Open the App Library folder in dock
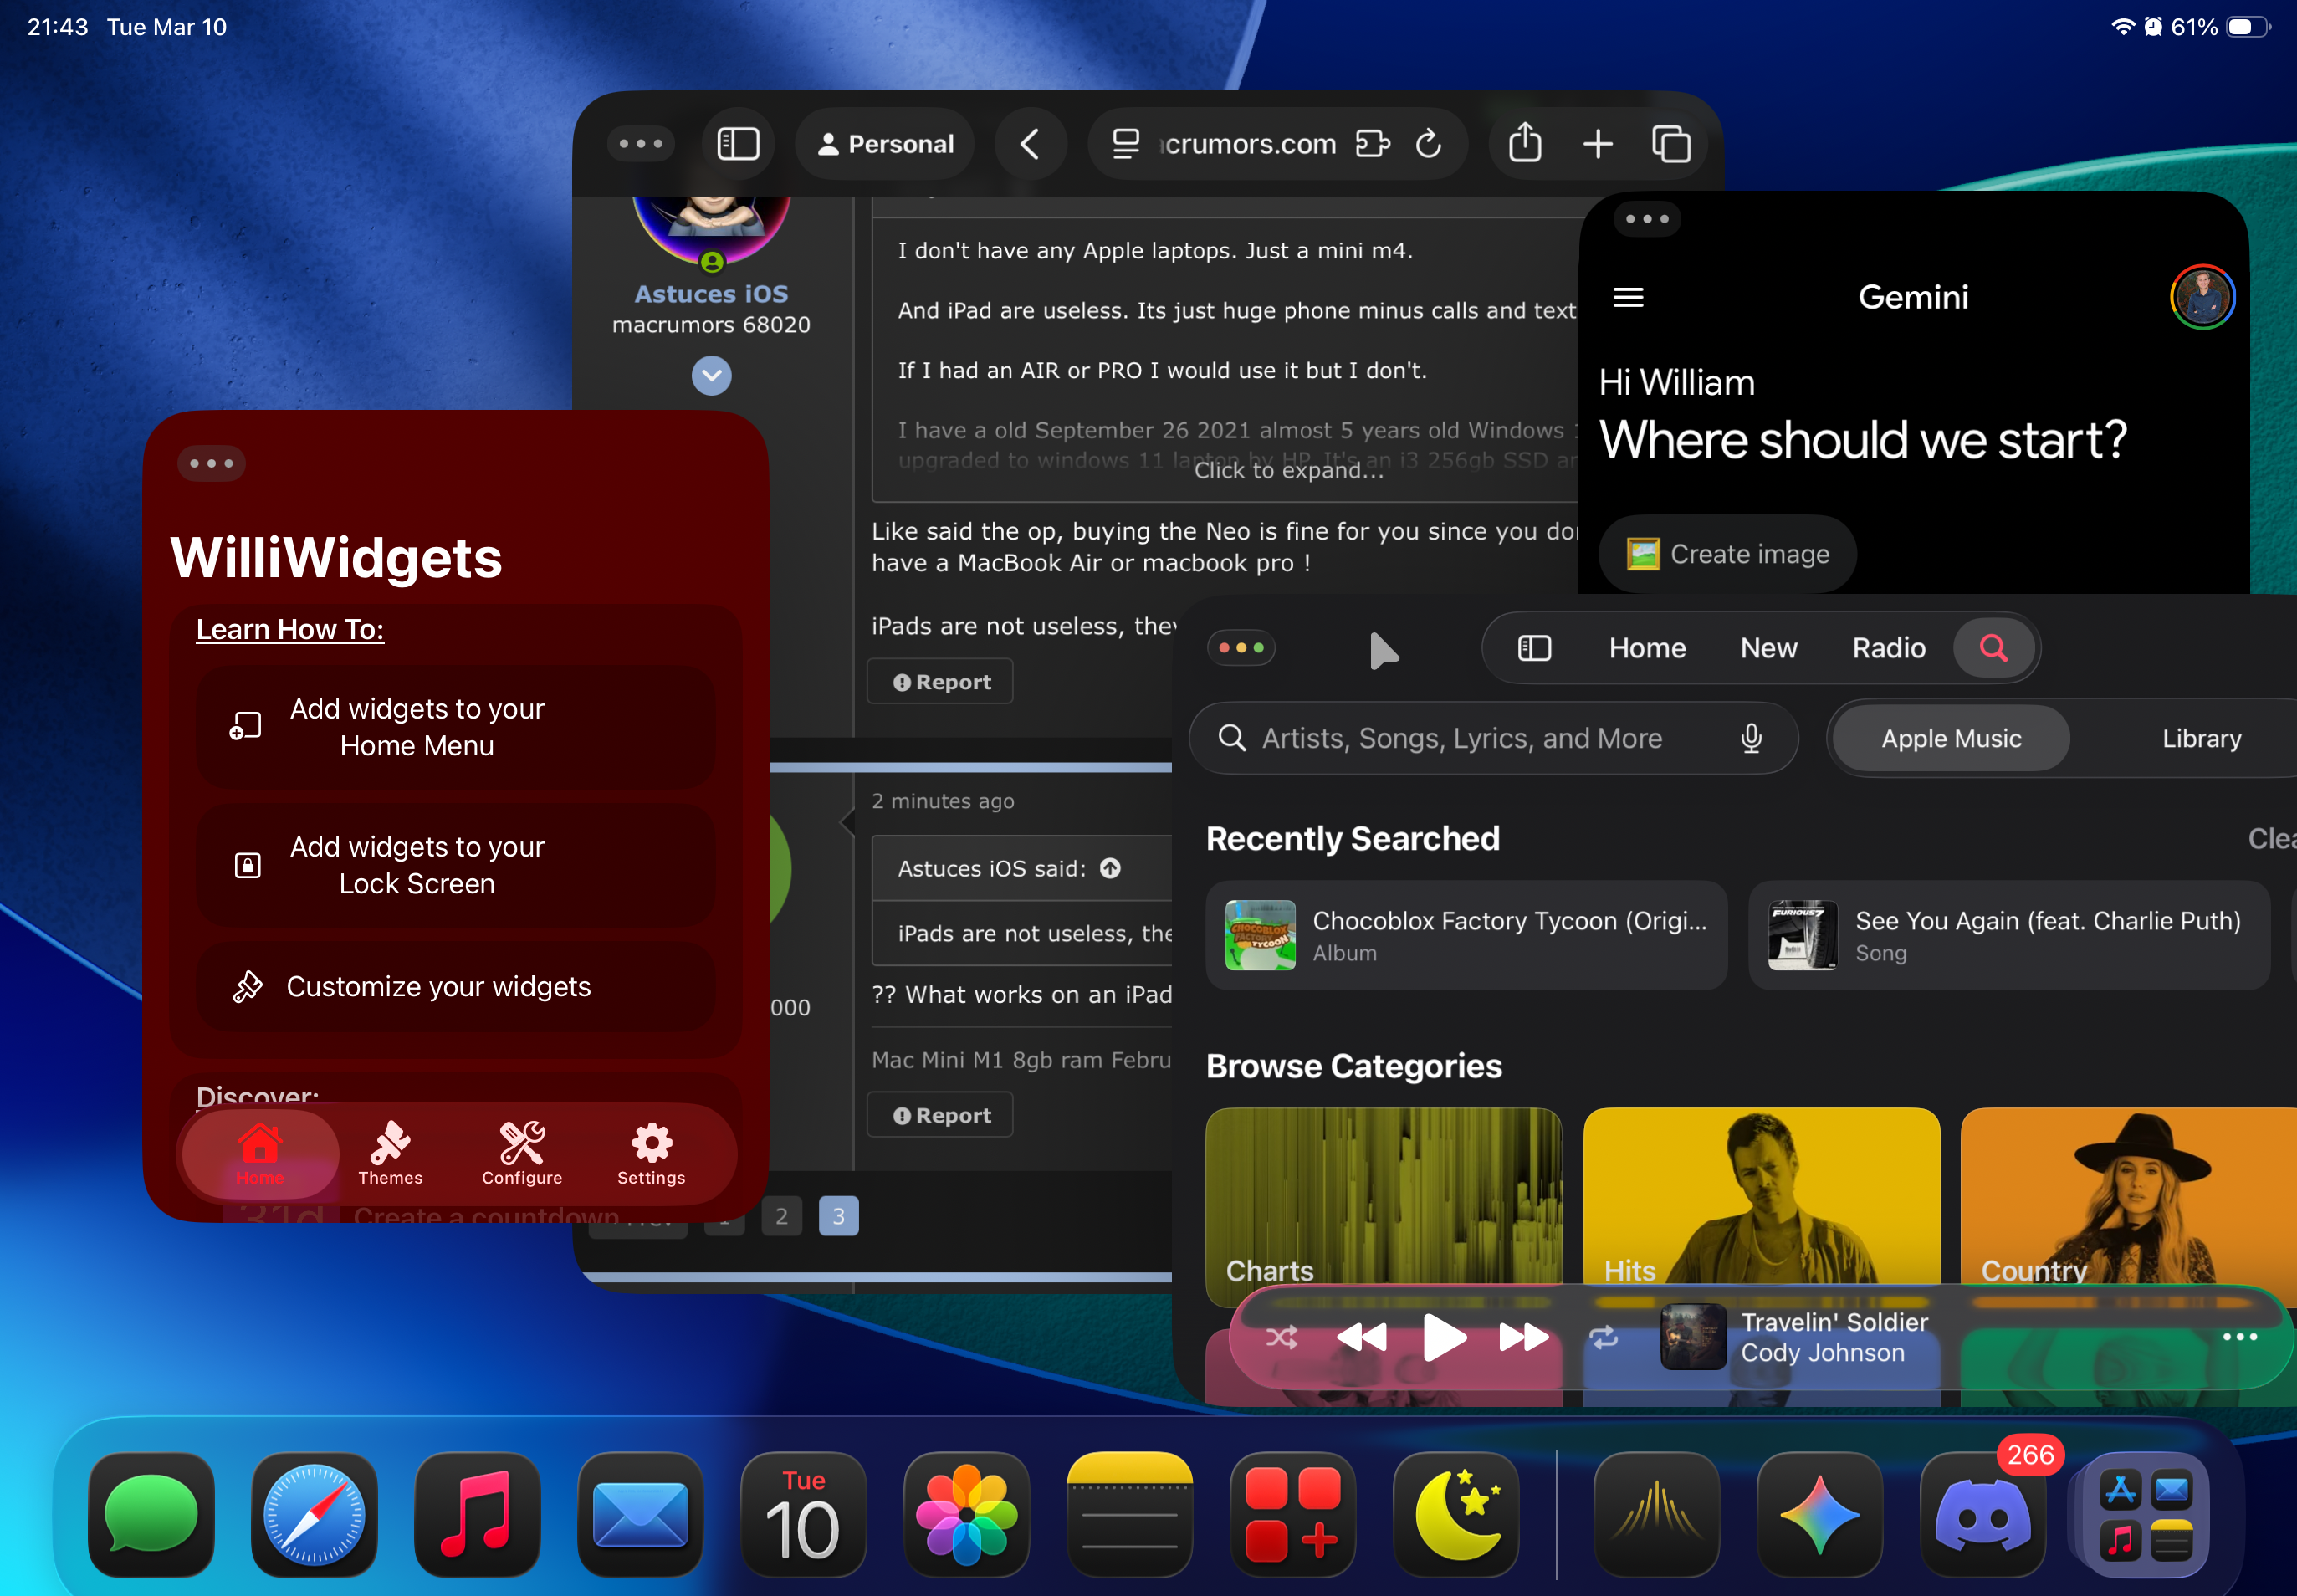2297x1596 pixels. (2146, 1515)
